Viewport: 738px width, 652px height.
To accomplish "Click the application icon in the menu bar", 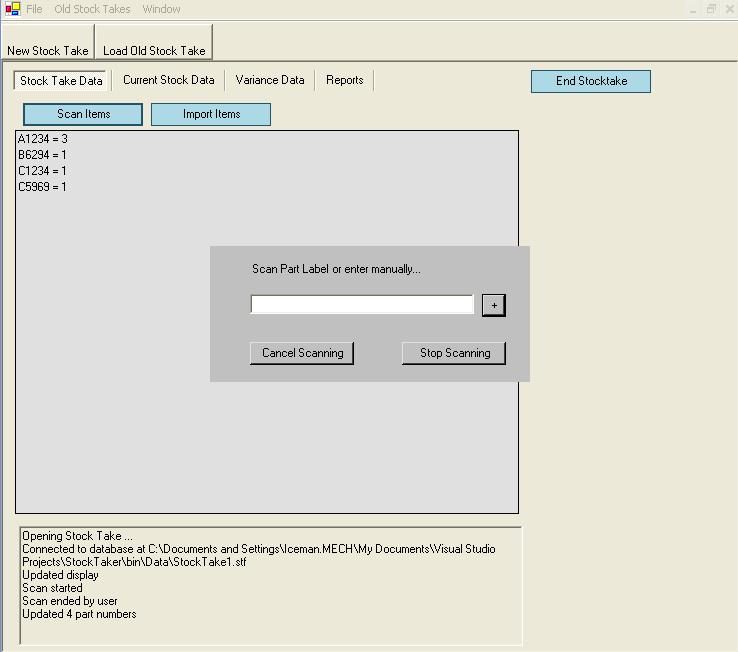I will tap(12, 9).
